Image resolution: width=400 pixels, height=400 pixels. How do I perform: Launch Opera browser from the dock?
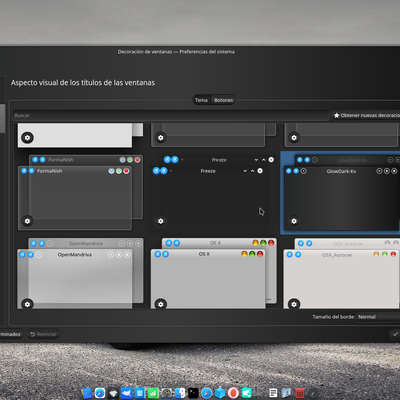point(233,393)
